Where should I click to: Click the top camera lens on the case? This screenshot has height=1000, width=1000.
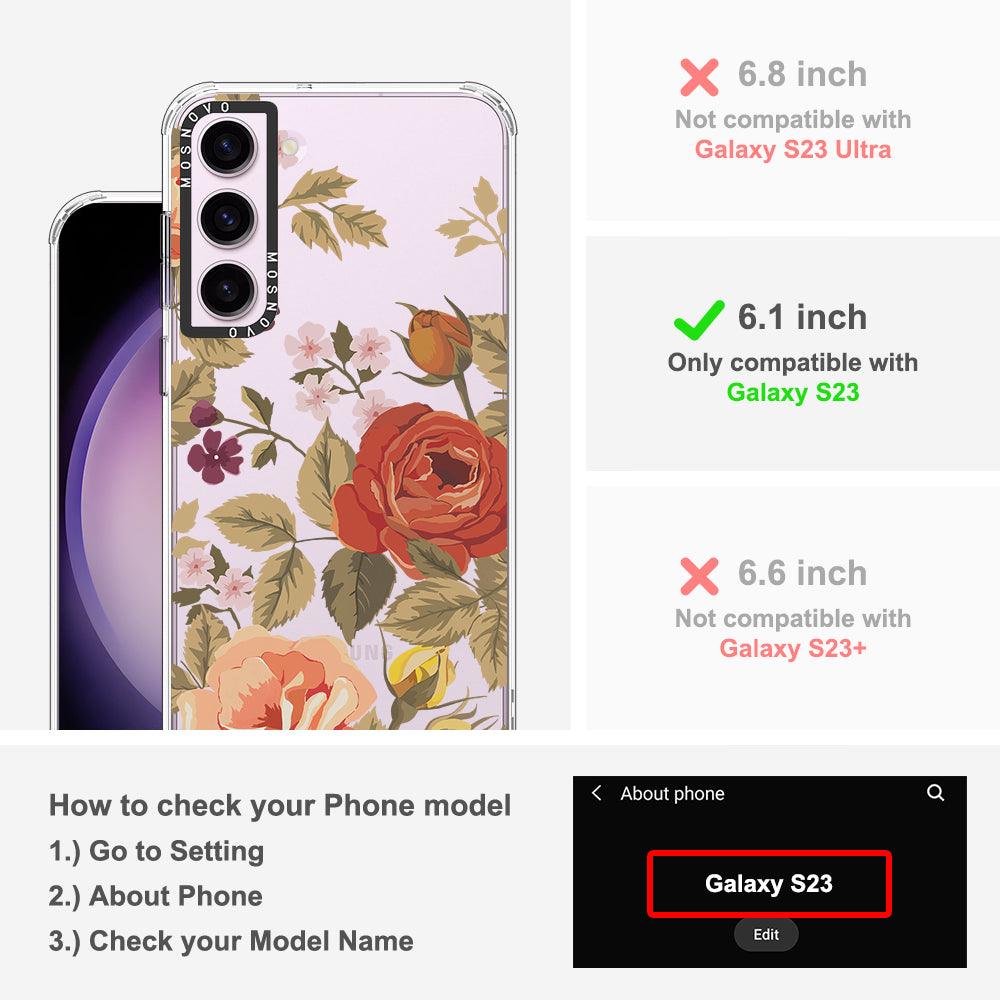pyautogui.click(x=228, y=147)
